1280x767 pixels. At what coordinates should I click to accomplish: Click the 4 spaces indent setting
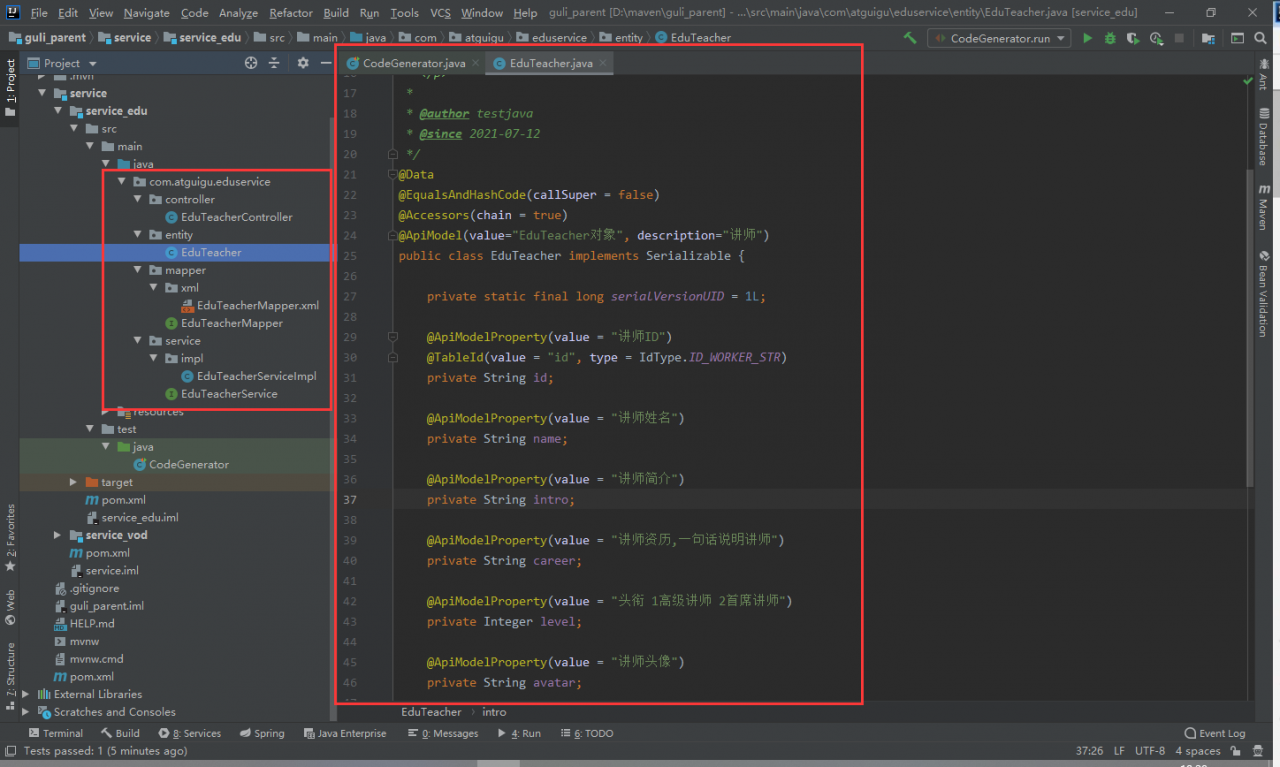coord(1198,750)
